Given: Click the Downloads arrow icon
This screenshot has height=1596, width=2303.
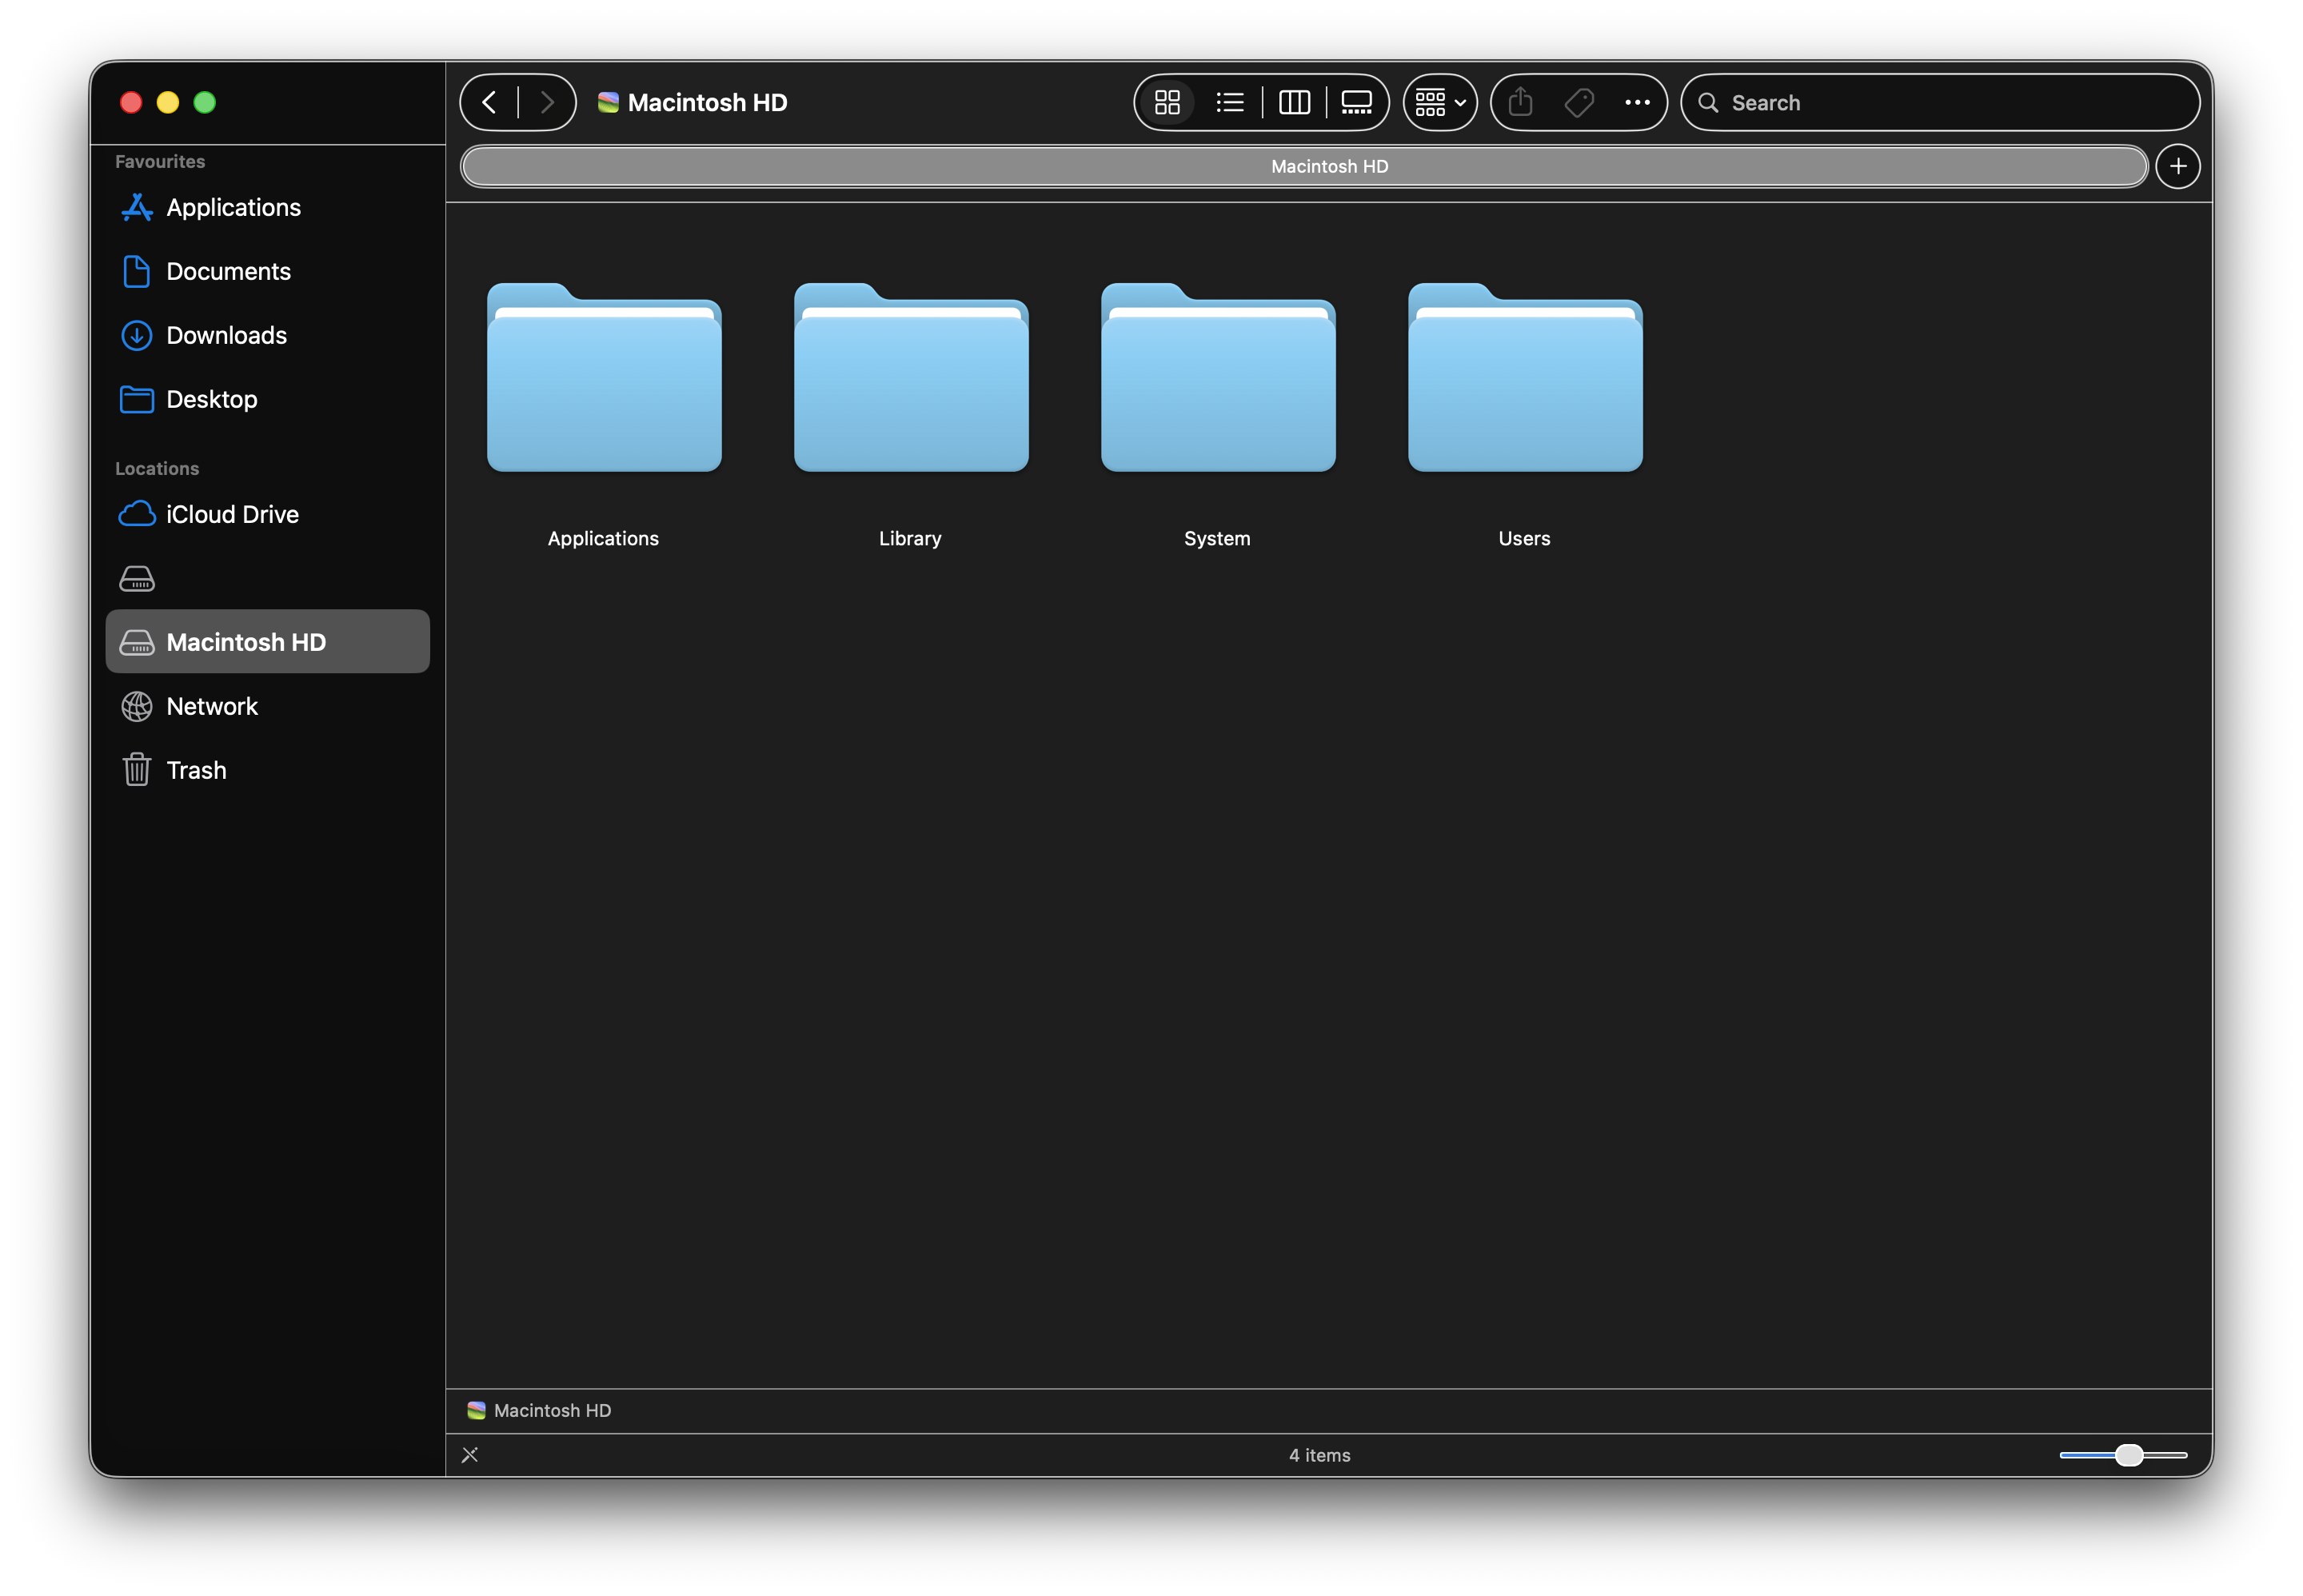Looking at the screenshot, I should point(136,335).
